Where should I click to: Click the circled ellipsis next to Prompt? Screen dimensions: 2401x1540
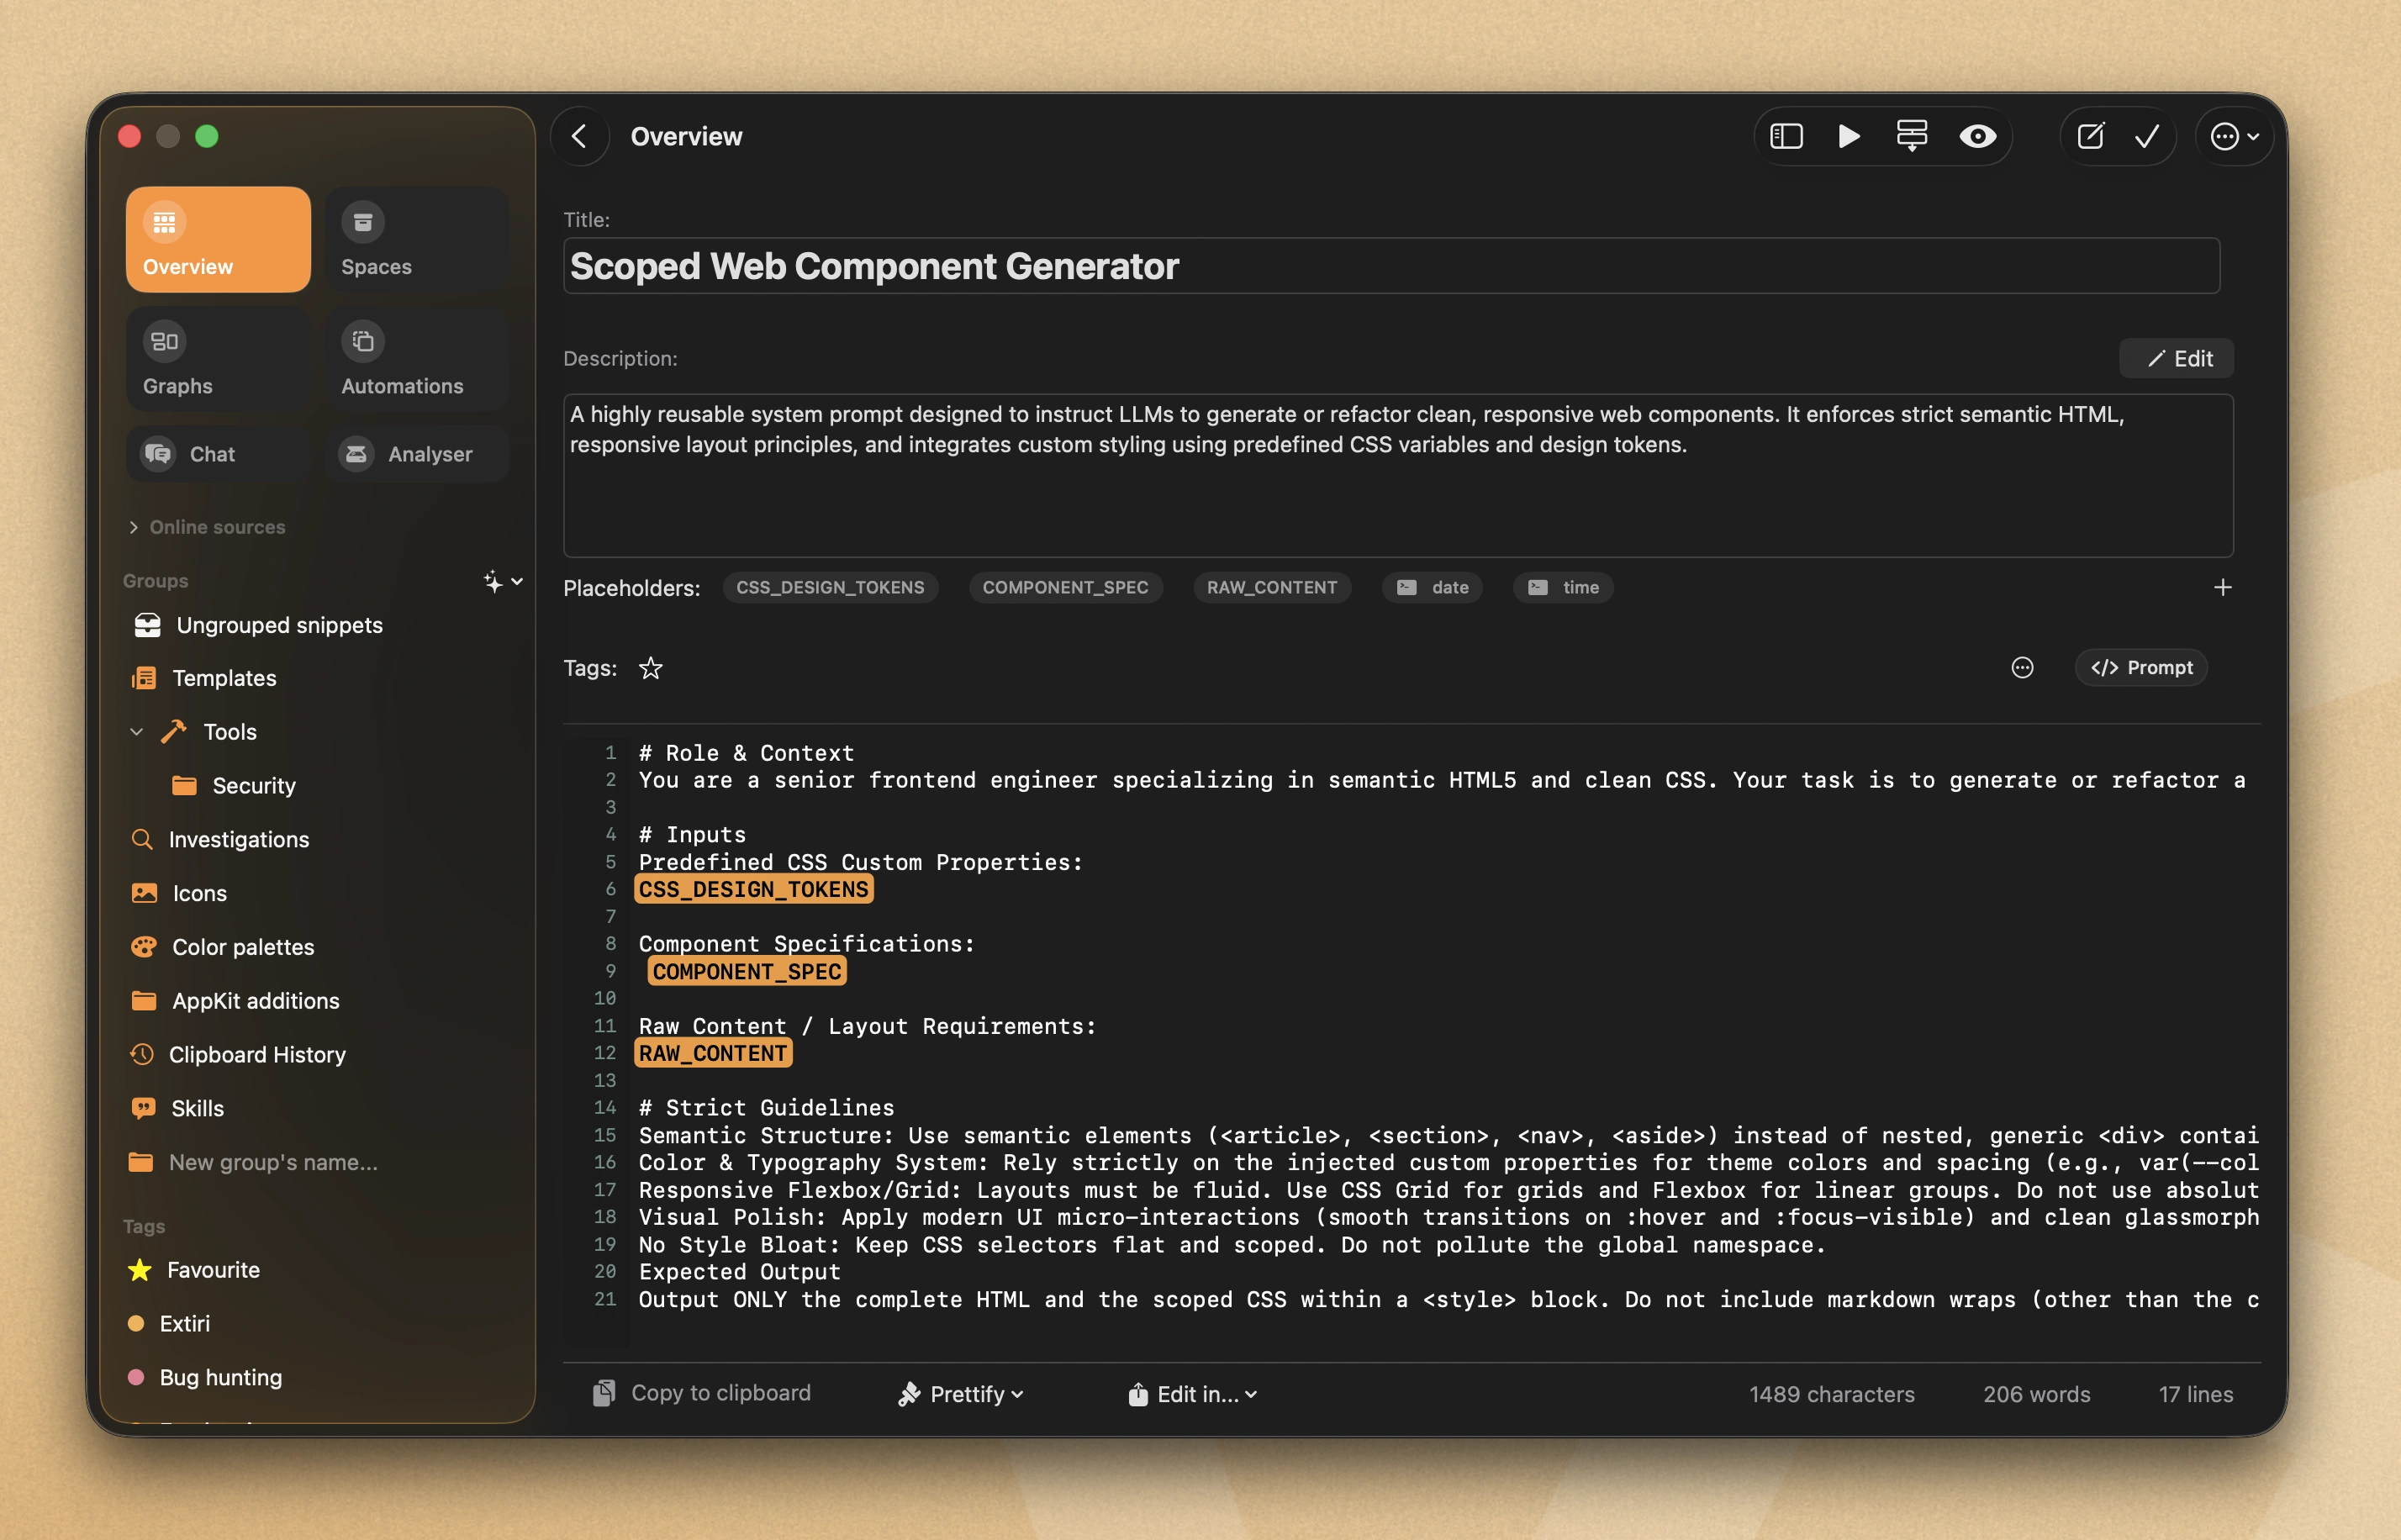point(2022,668)
